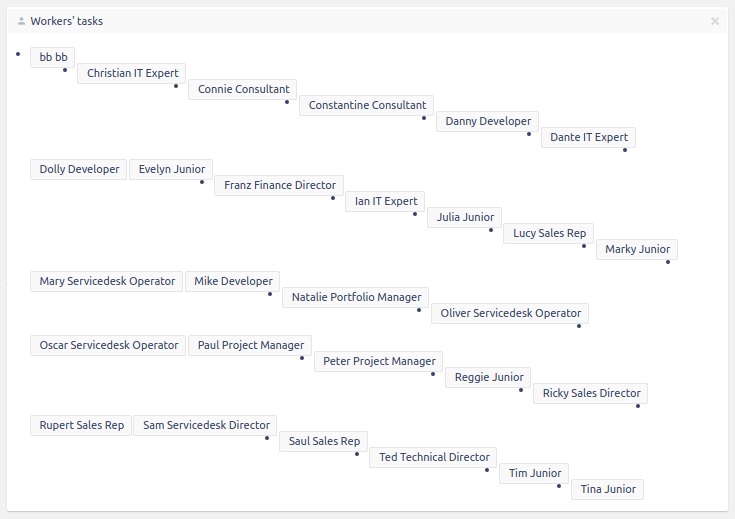735x519 pixels.
Task: Open the bb bb worker
Action: (53, 57)
